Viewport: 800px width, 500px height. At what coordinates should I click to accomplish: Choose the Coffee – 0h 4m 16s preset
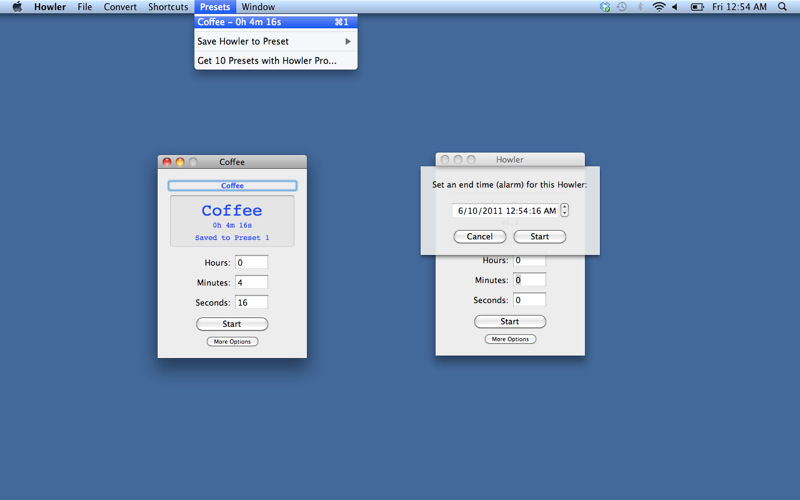[x=276, y=22]
